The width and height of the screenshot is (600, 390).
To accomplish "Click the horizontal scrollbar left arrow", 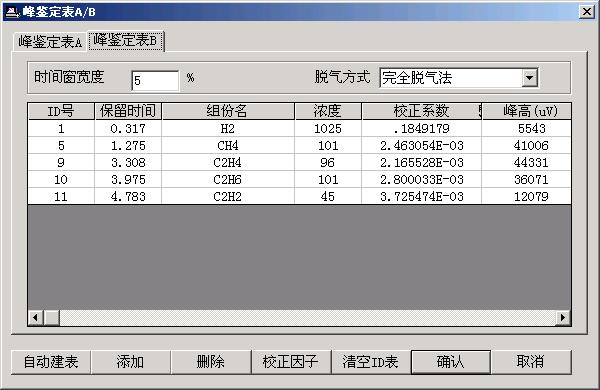I will pos(36,317).
